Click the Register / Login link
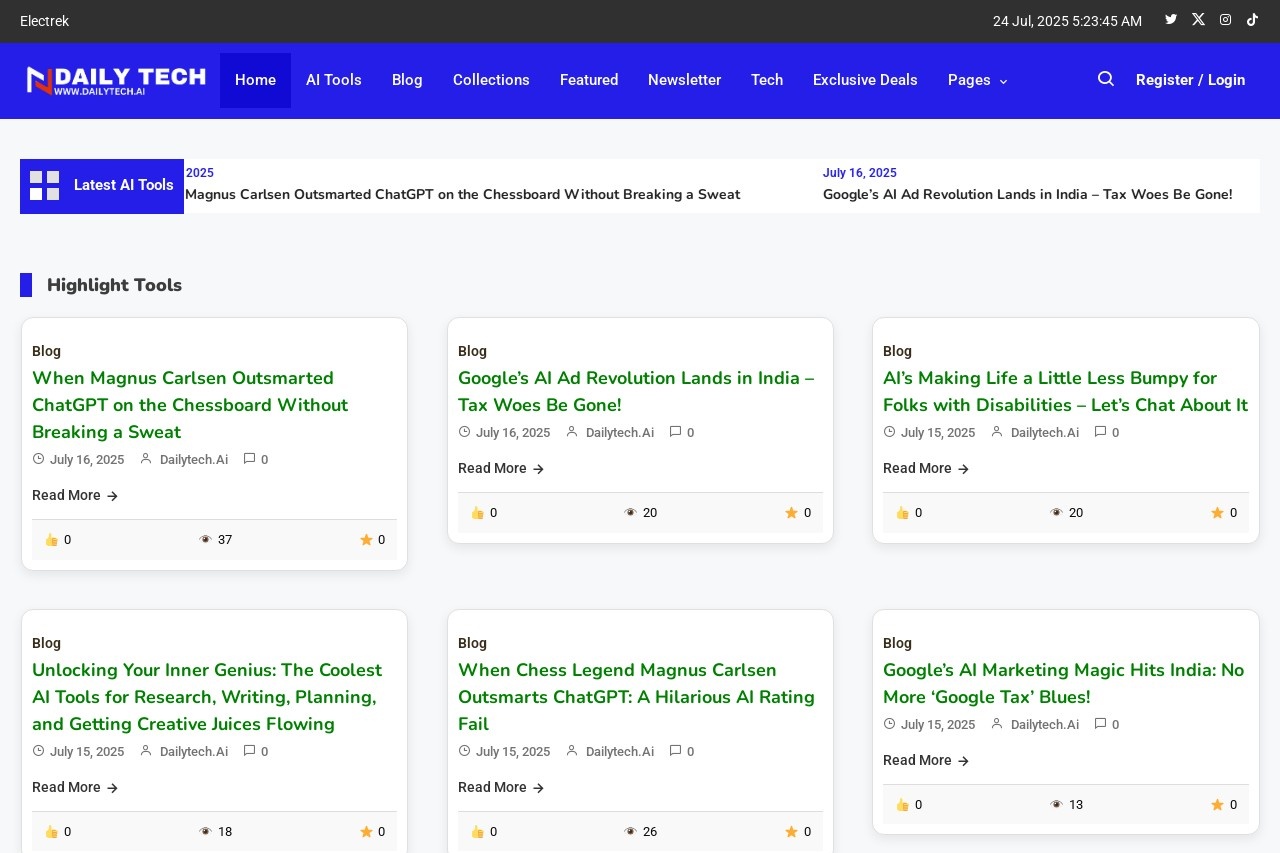Screen dimensions: 1280x853 pos(1190,80)
